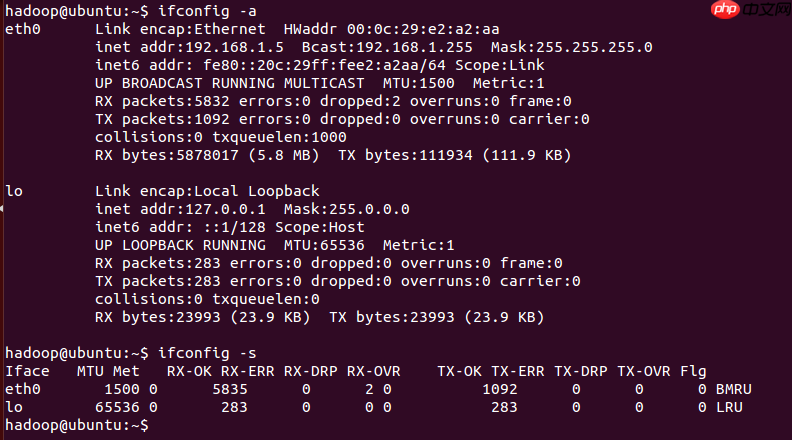Click dropped:2 in eth0 RX line

(x=360, y=102)
